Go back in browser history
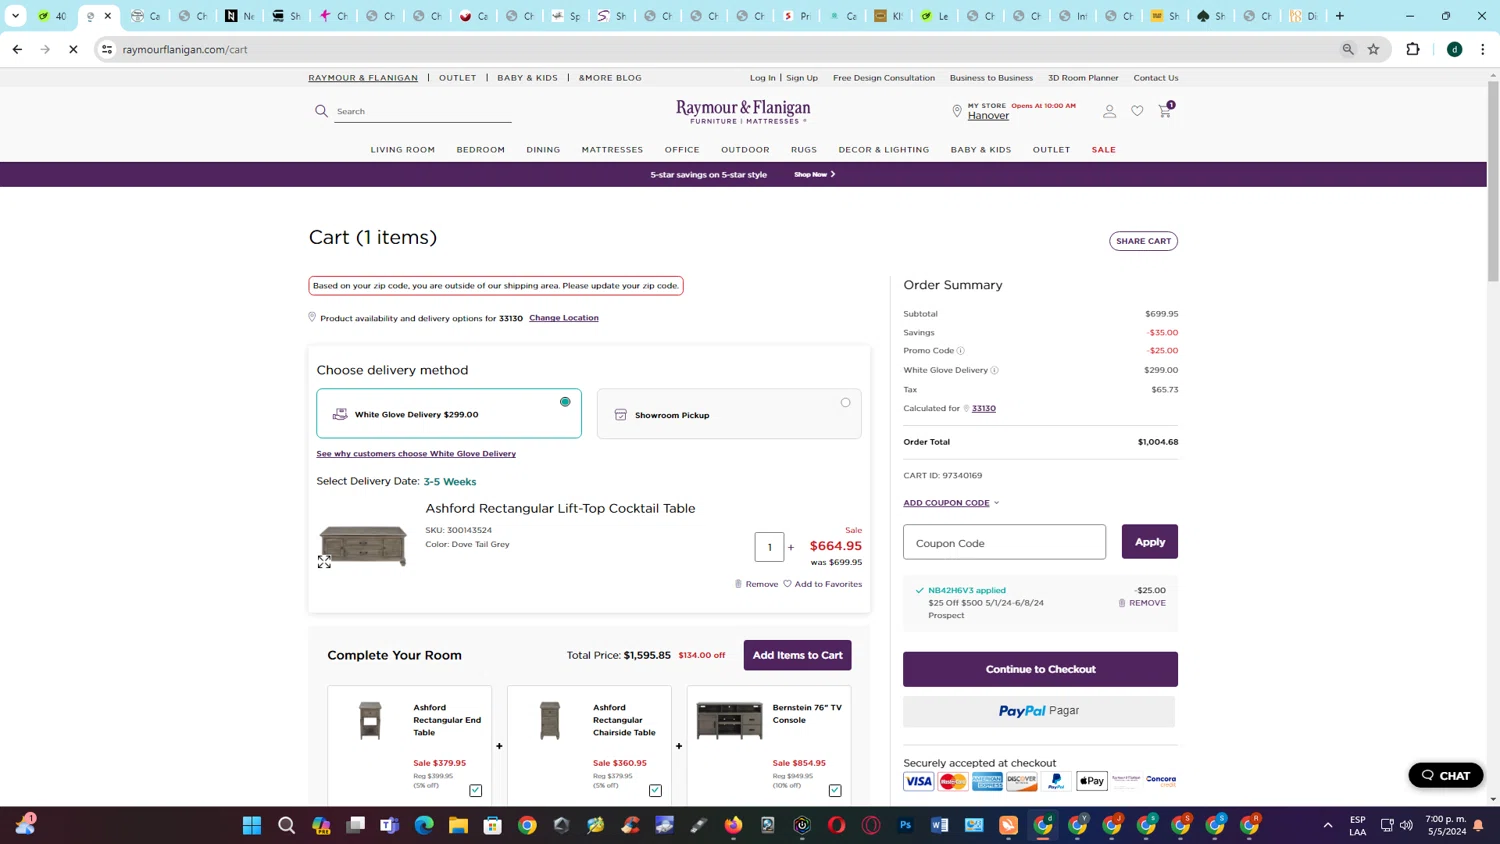Viewport: 1500px width, 844px height. 17,49
